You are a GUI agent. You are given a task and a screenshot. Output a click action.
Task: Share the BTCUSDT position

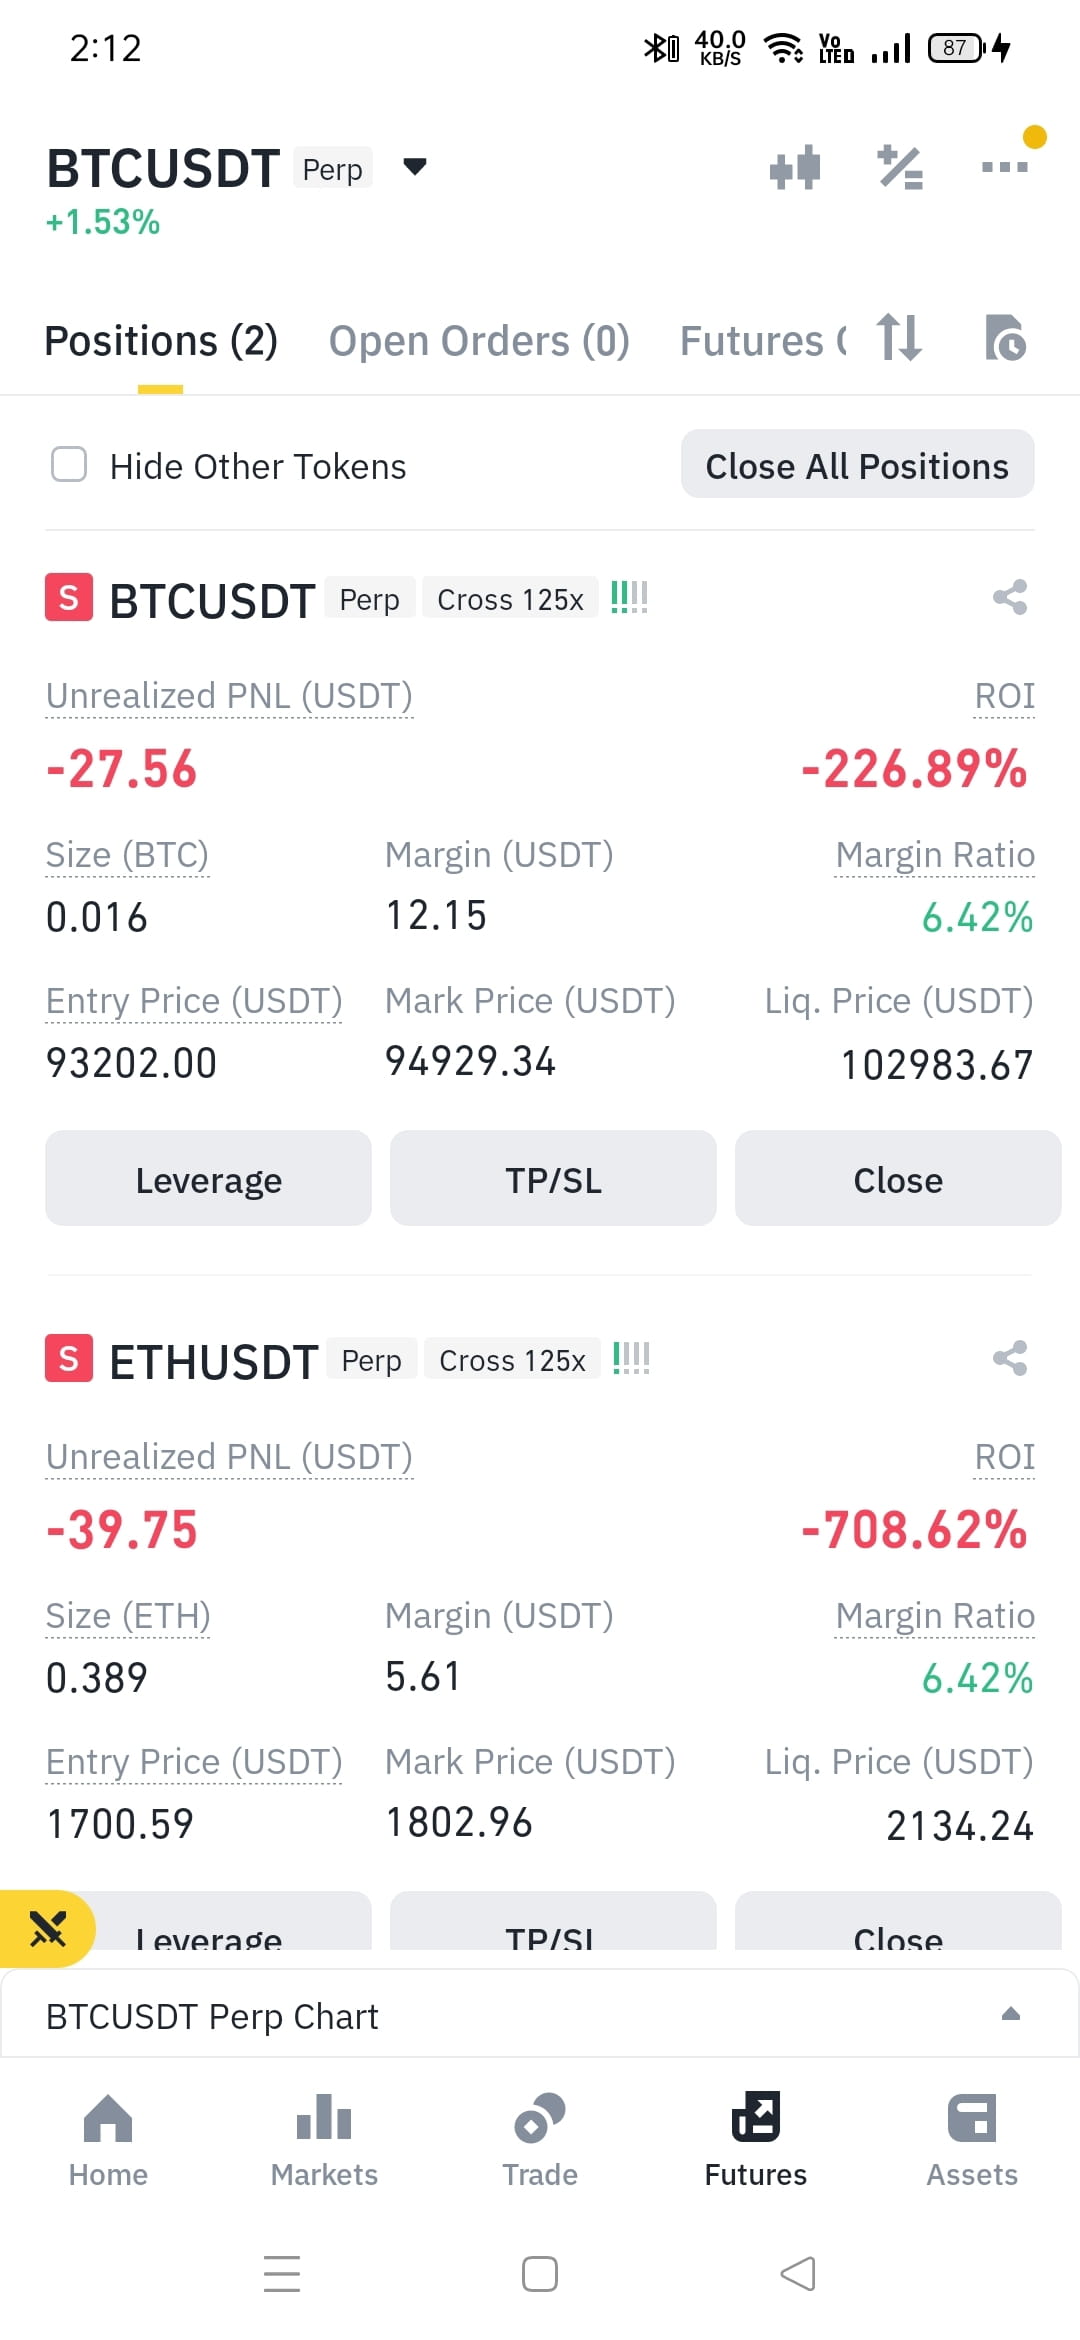pos(1010,598)
